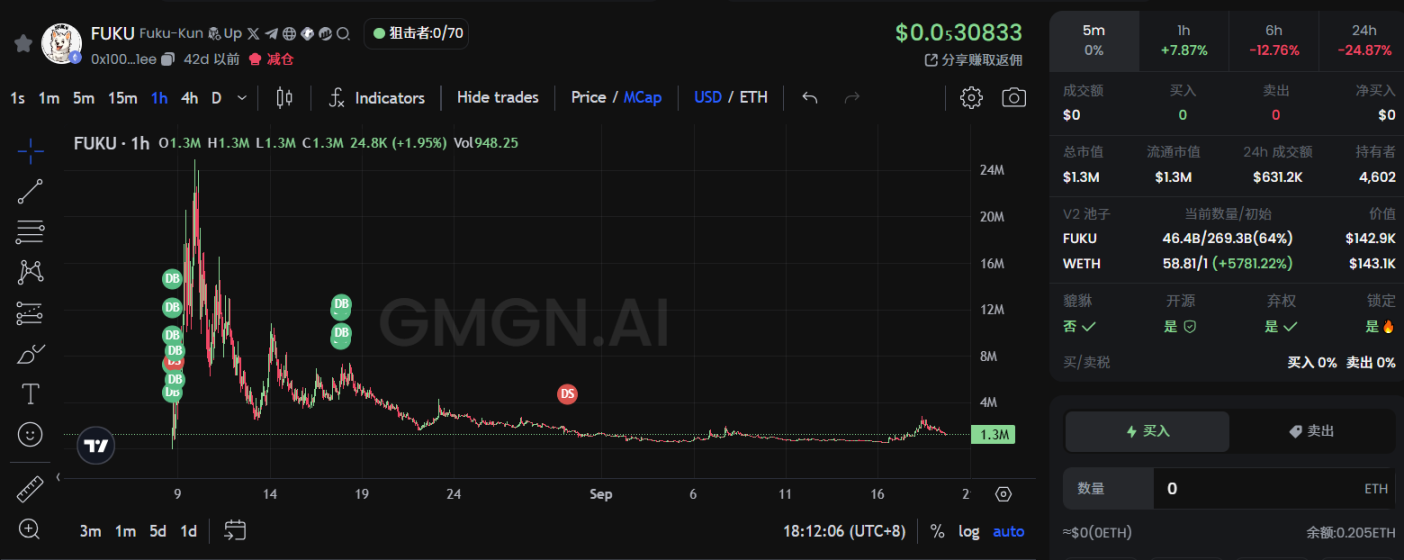Viewport: 1404px width, 560px height.
Task: Select the pattern drawing tool
Action: (31, 272)
